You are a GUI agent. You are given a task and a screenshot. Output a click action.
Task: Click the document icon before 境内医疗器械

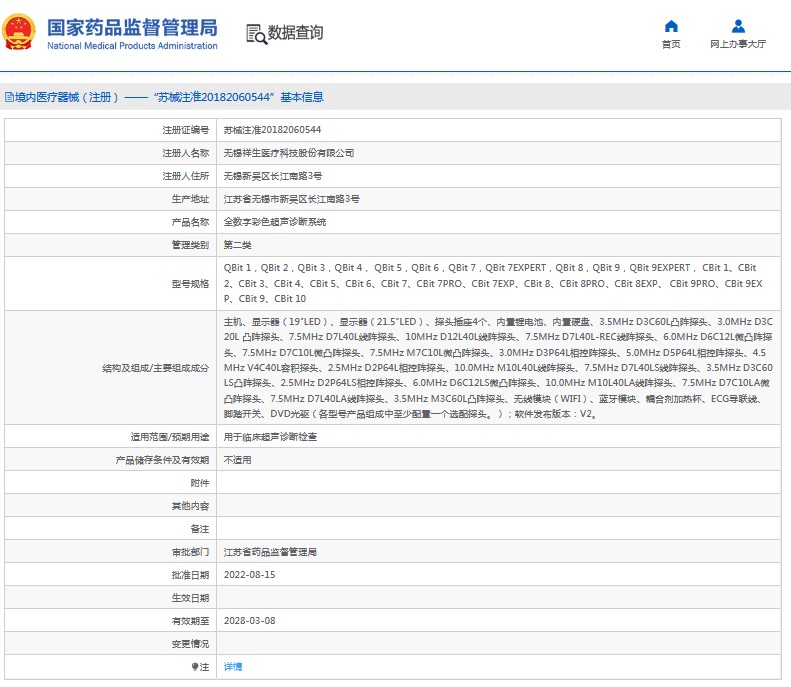click(x=9, y=97)
